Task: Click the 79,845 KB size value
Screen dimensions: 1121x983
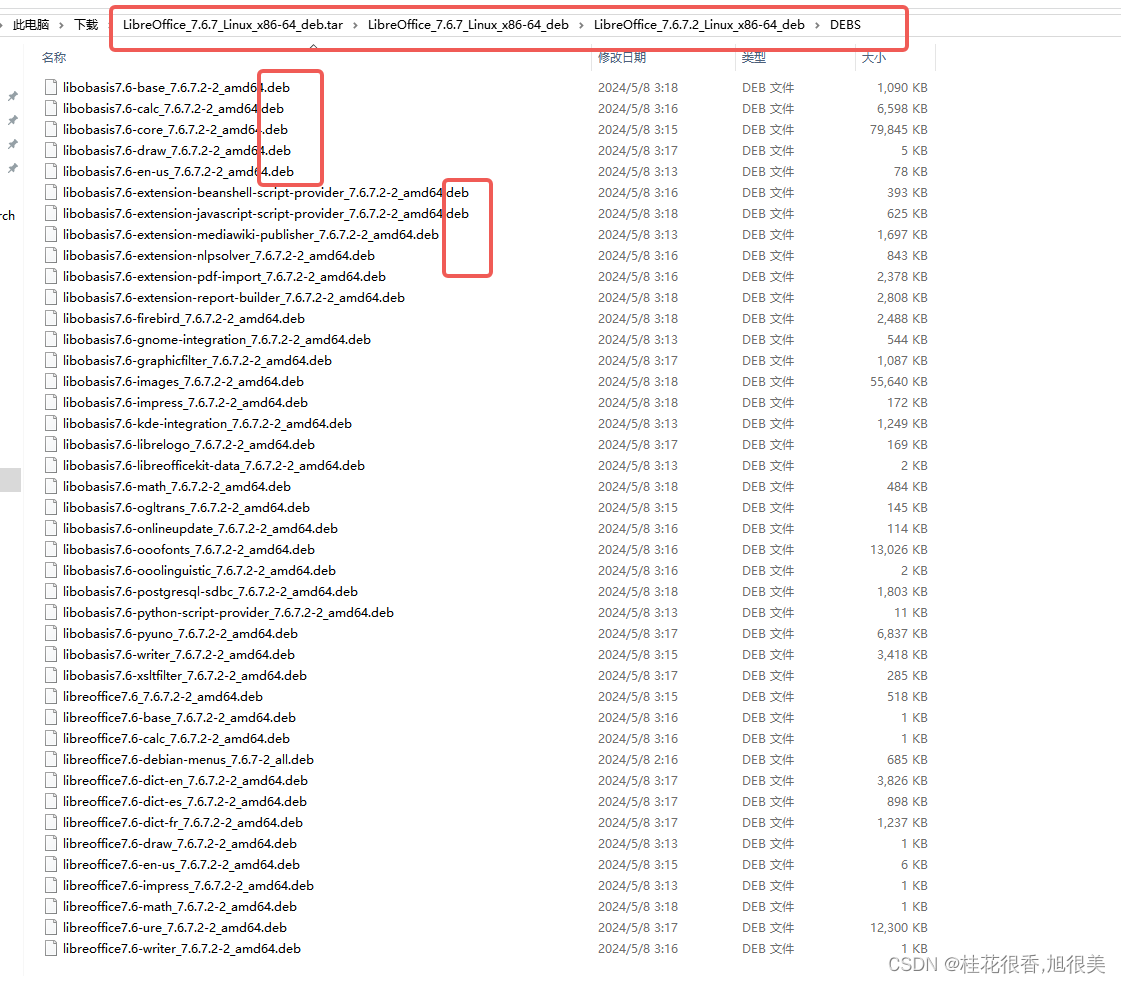Action: click(899, 129)
